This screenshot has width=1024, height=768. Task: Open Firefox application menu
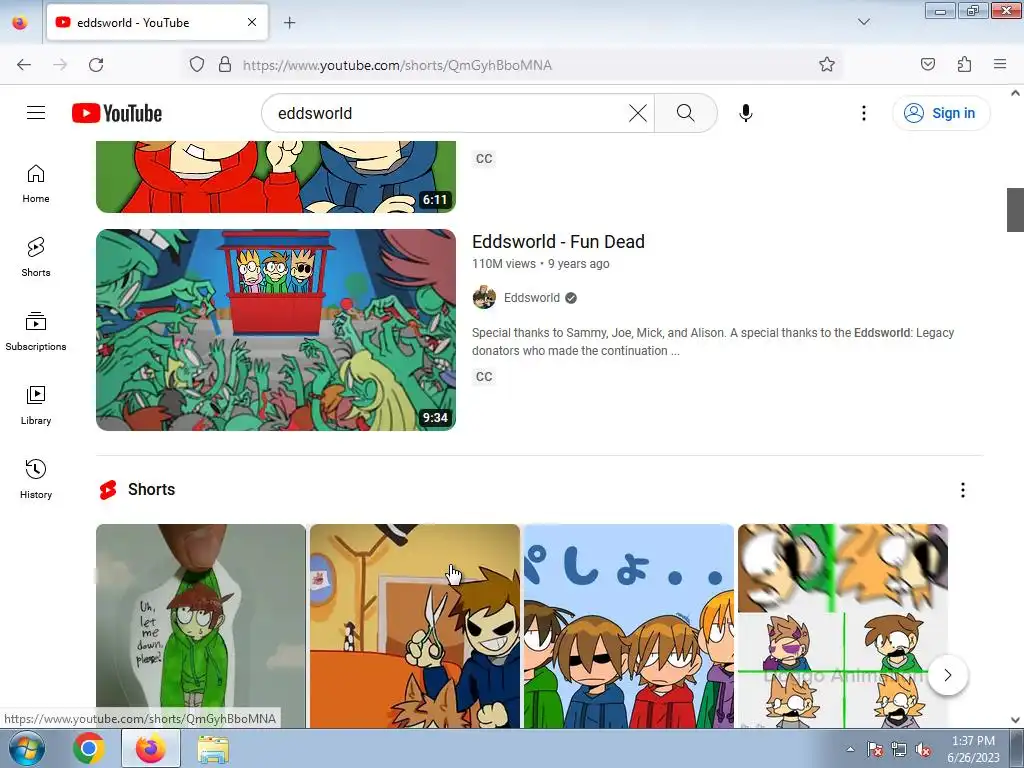click(1000, 65)
